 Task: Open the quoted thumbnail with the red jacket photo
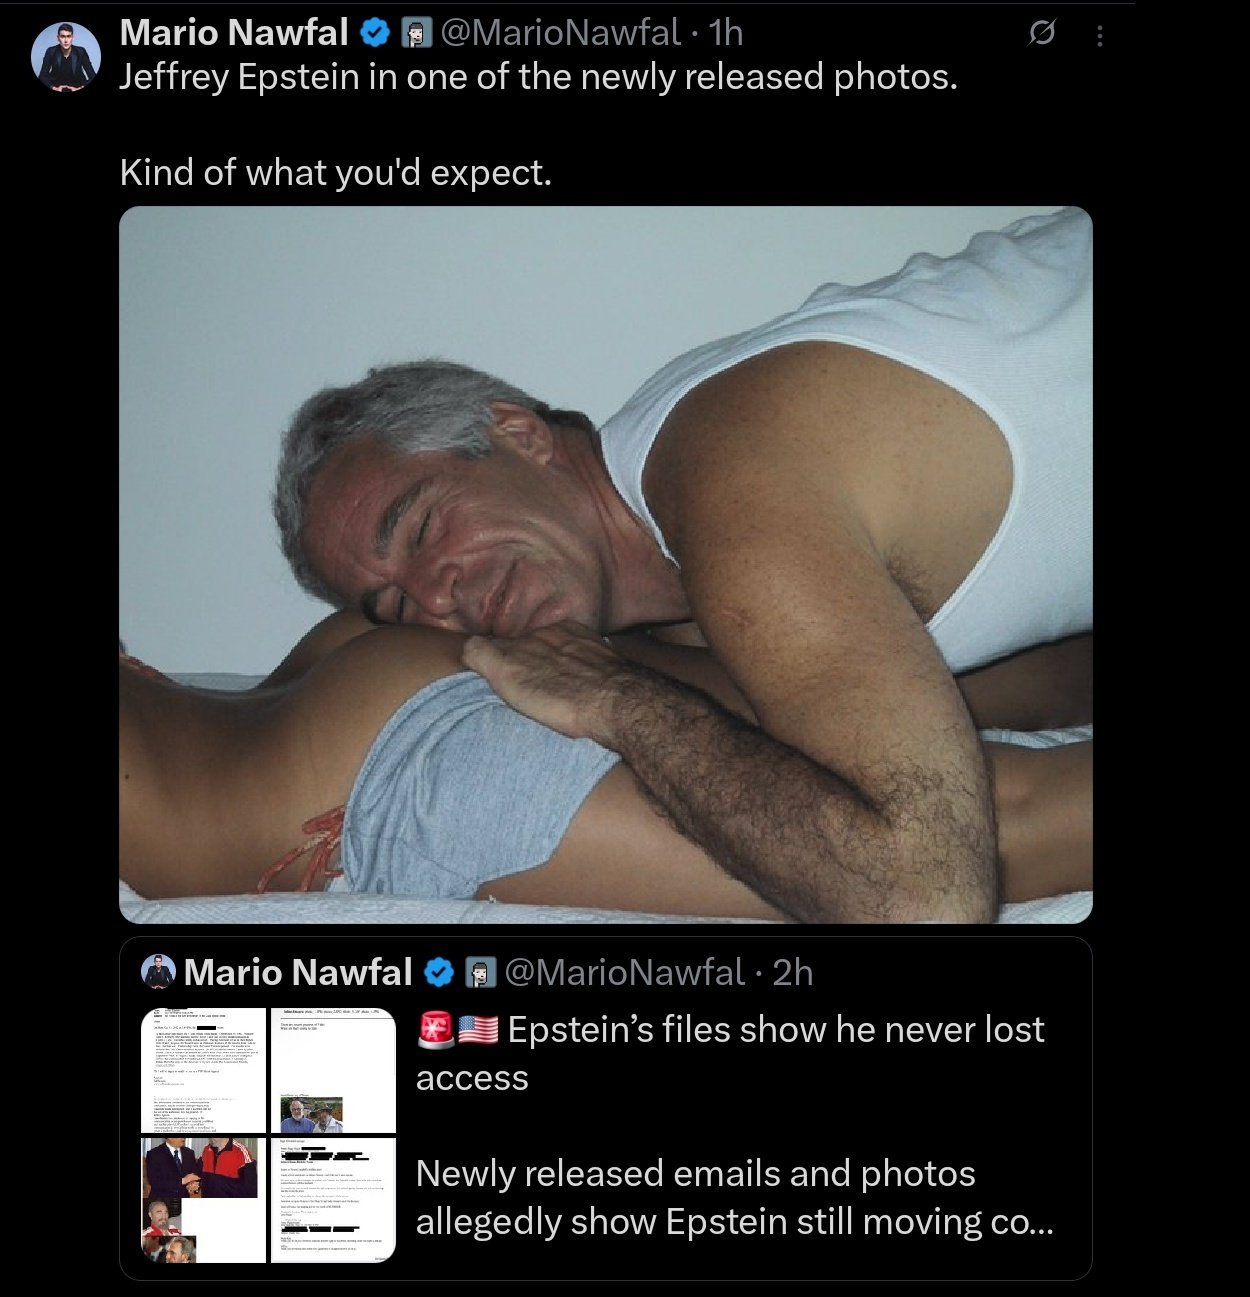[x=203, y=1200]
